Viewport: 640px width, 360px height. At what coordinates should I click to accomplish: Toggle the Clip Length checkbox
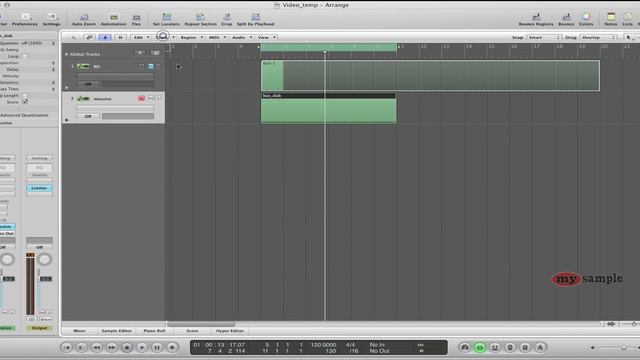pyautogui.click(x=25, y=96)
